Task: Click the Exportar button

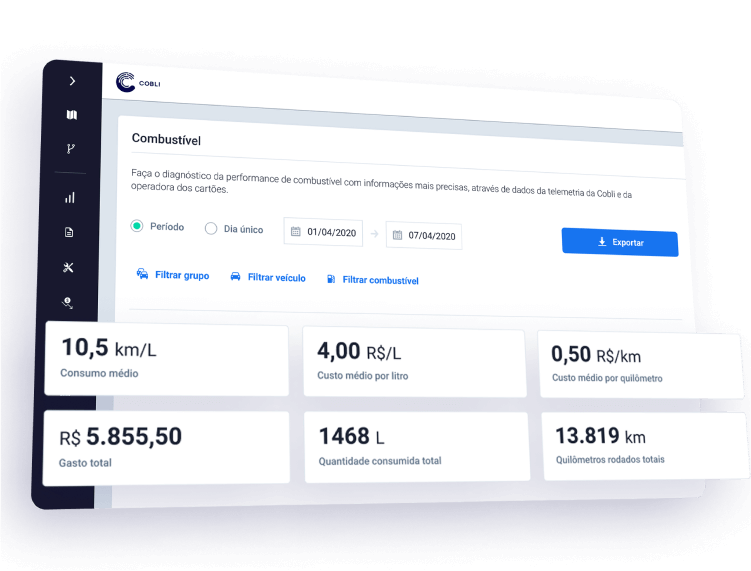Action: [619, 242]
